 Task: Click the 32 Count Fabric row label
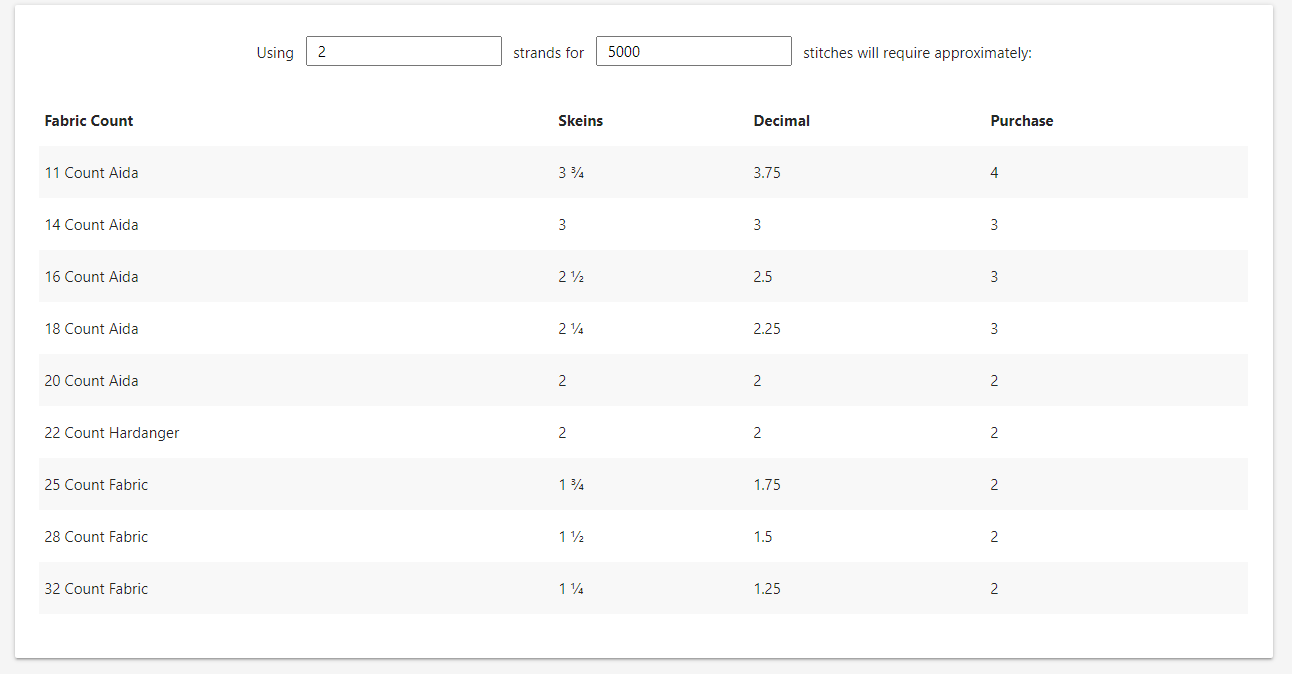(x=96, y=588)
